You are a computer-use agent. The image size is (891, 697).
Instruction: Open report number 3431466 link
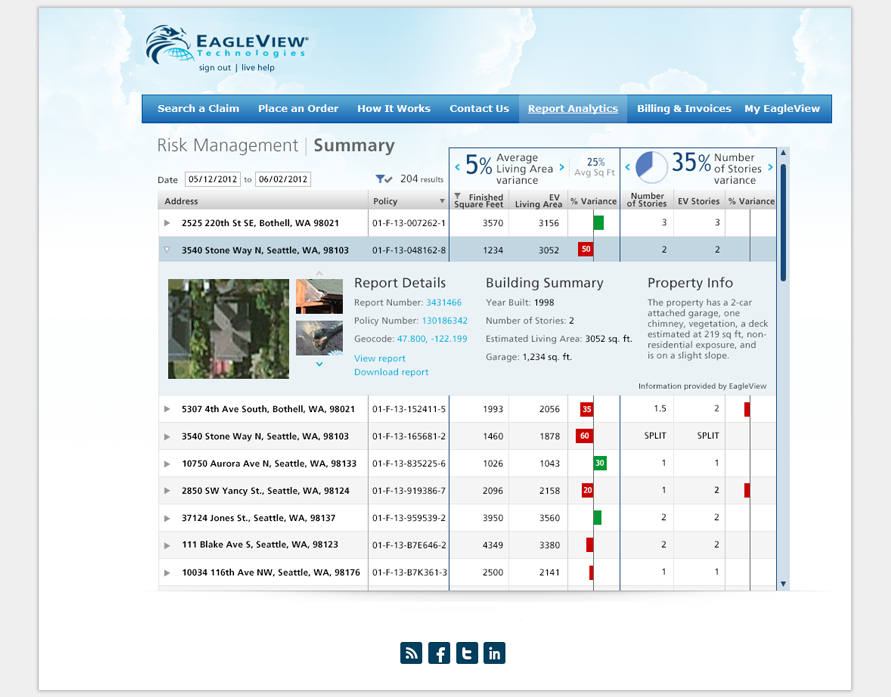point(444,303)
